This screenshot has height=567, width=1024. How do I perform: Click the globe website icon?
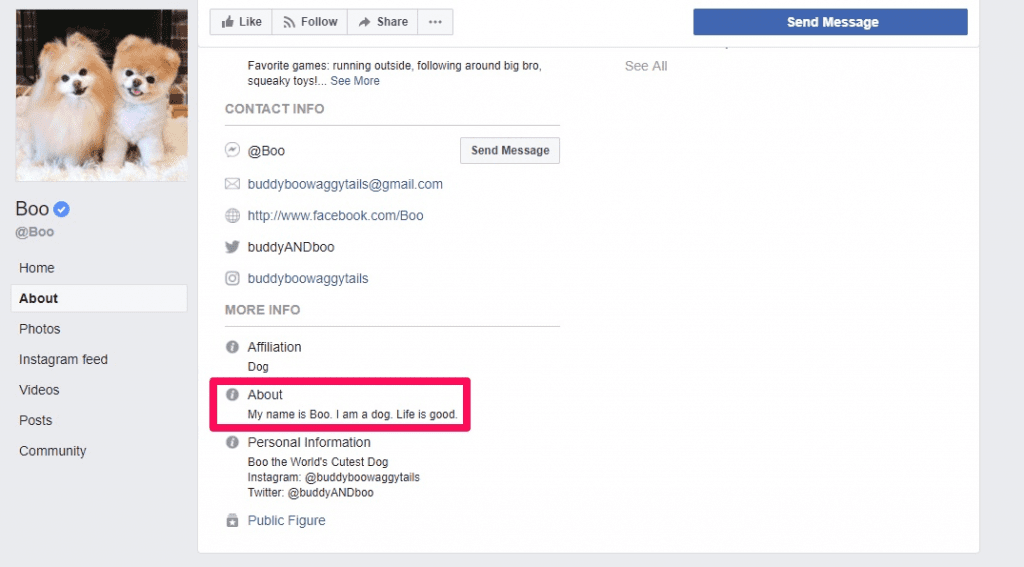232,216
